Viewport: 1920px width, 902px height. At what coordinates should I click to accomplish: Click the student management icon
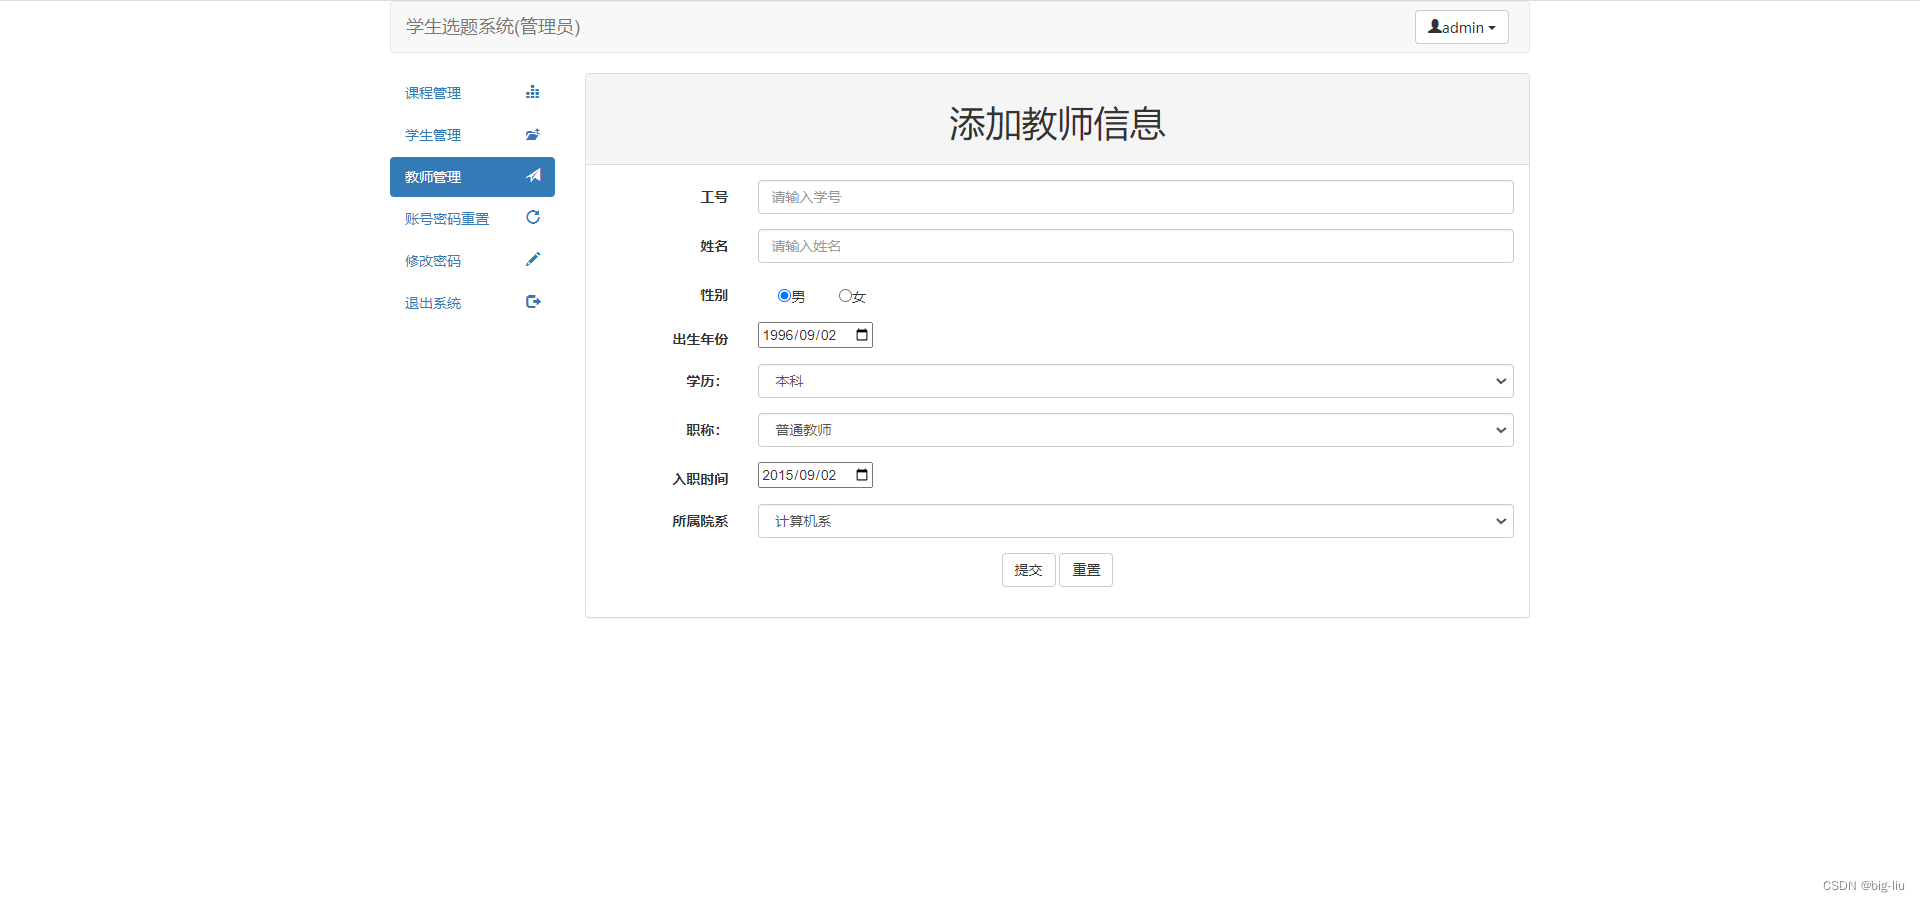[x=533, y=134]
